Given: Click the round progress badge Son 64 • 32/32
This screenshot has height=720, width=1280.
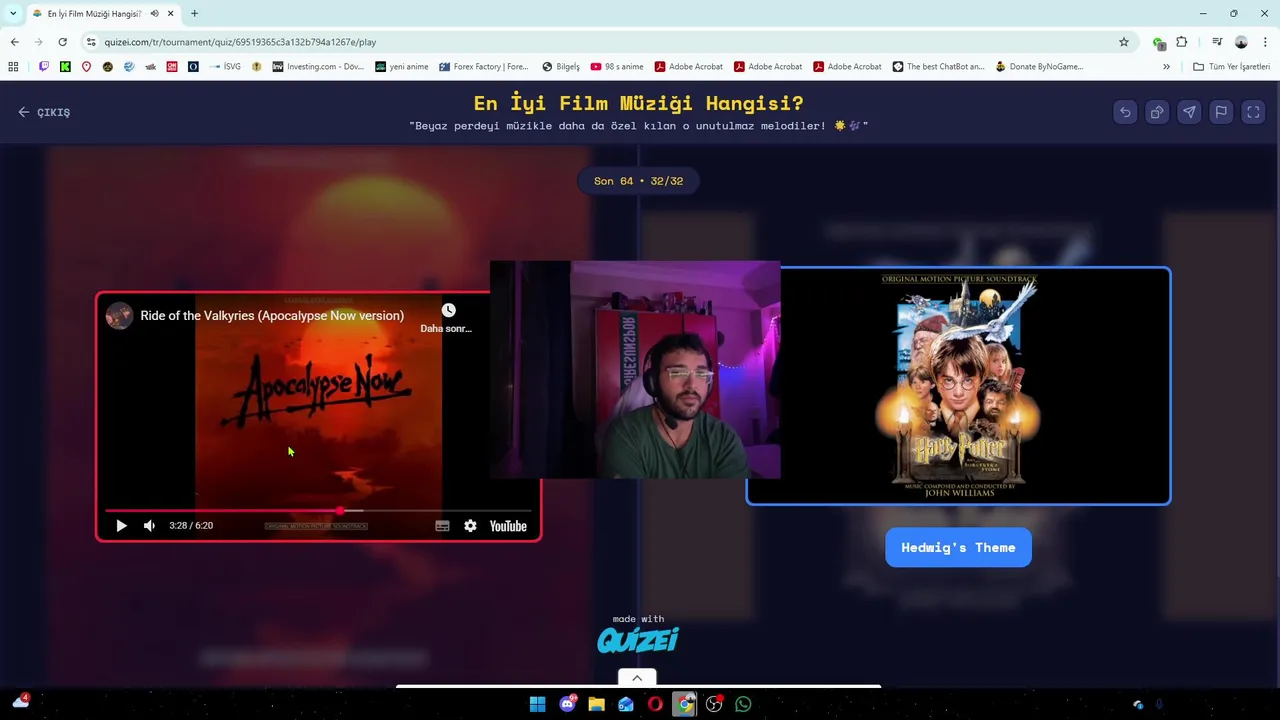Looking at the screenshot, I should point(638,181).
